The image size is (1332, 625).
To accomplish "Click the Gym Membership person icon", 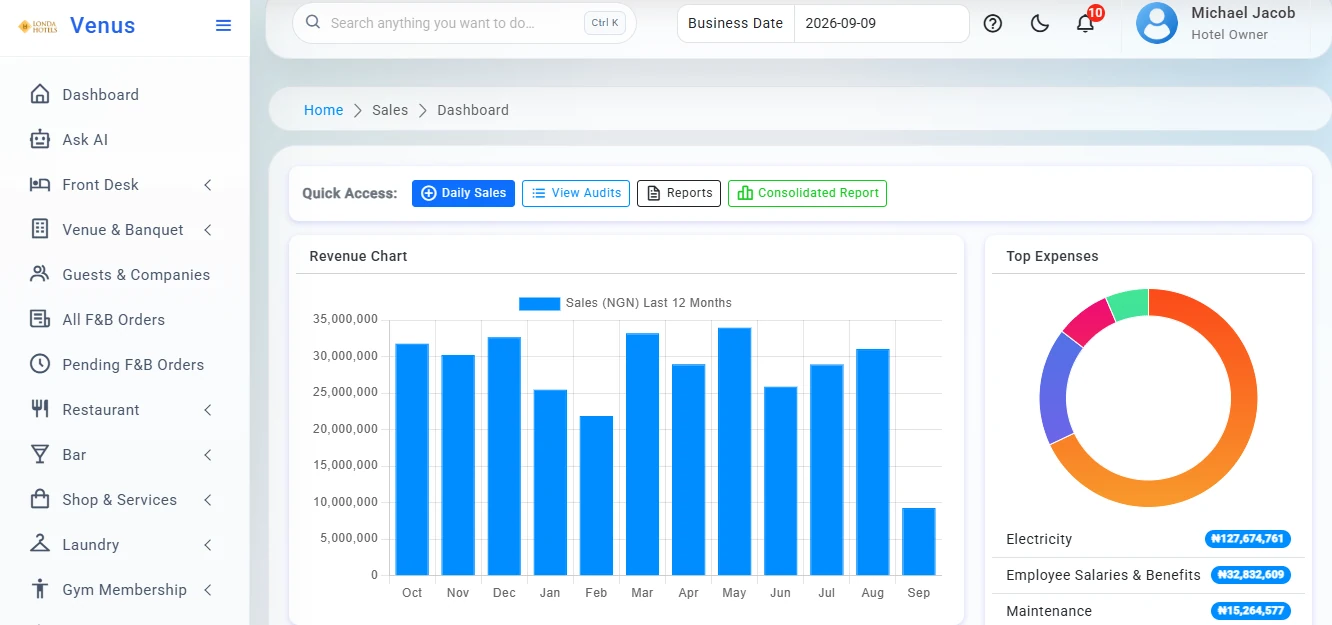I will 40,589.
